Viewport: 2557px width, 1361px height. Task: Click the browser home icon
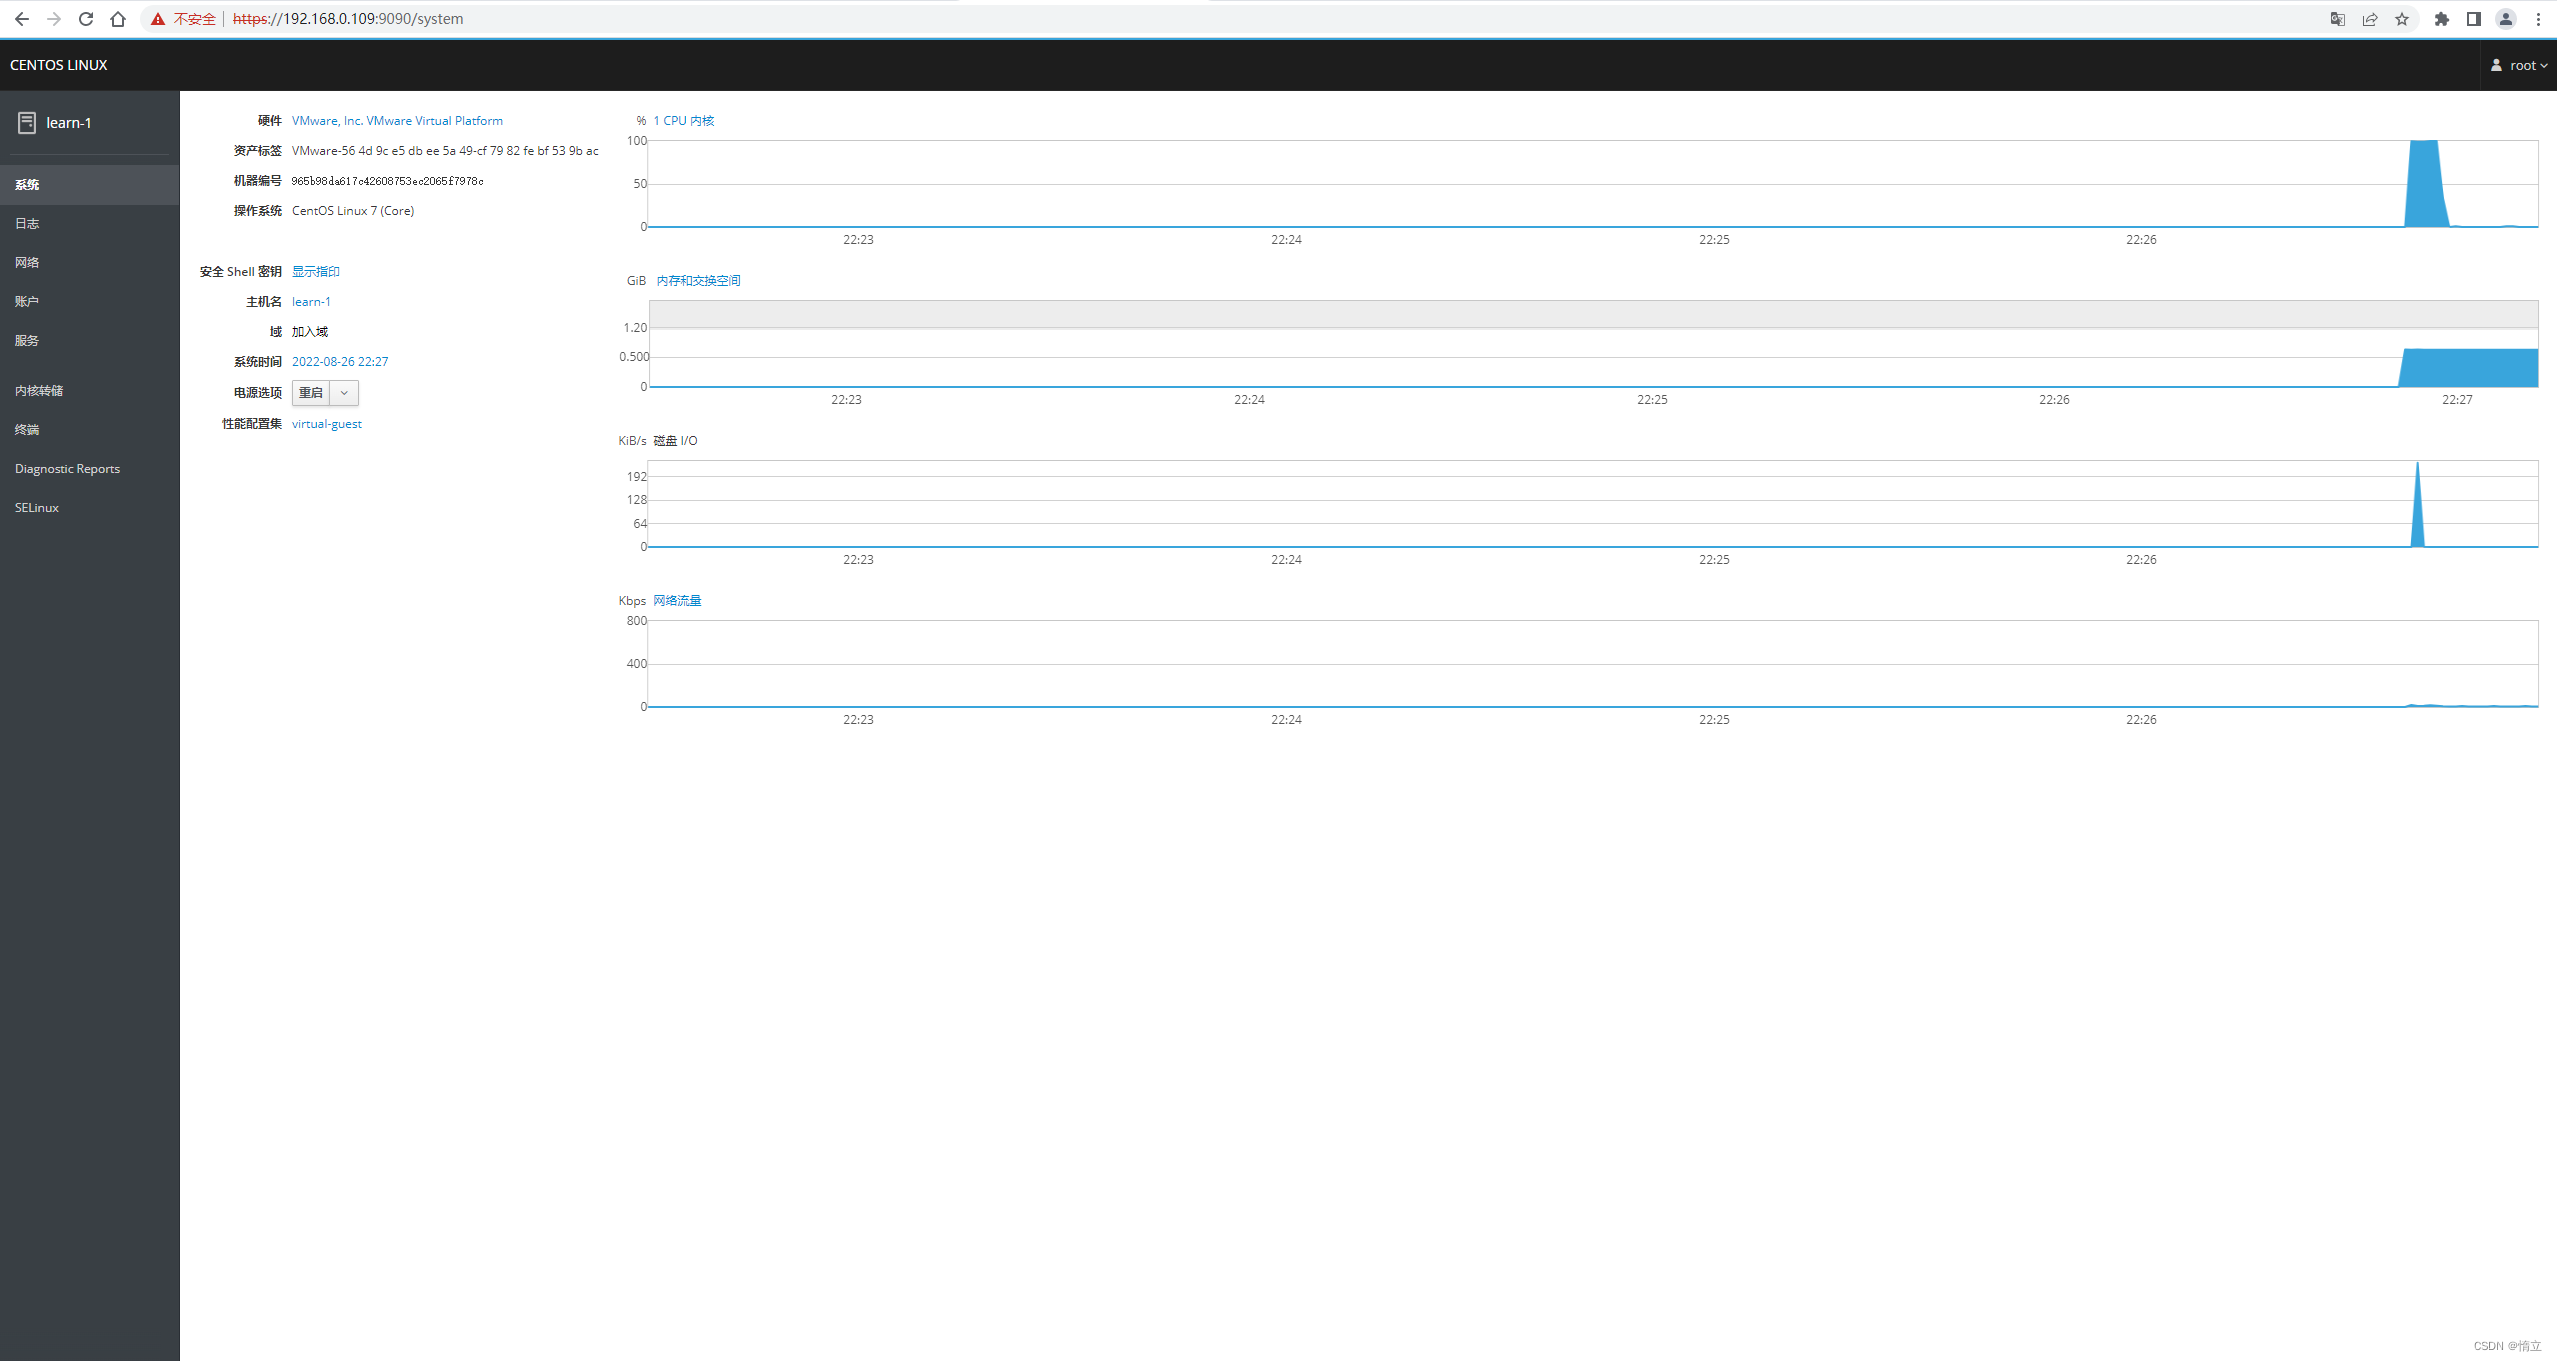118,19
